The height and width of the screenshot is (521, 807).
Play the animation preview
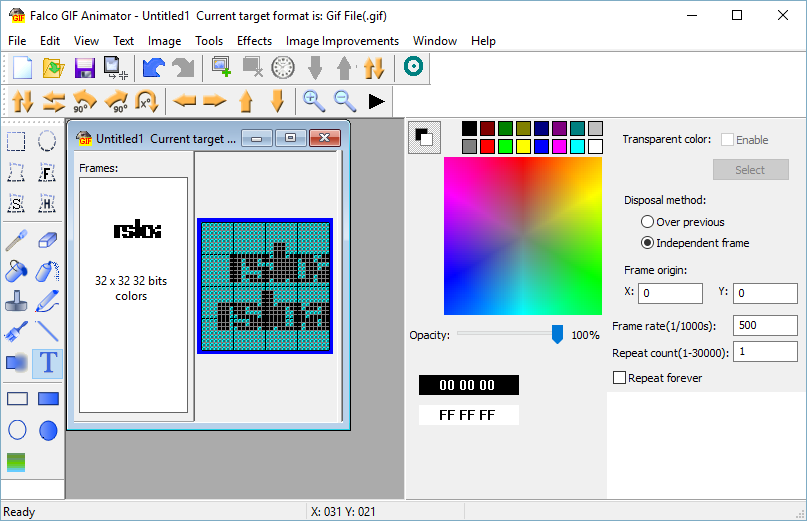(x=377, y=101)
